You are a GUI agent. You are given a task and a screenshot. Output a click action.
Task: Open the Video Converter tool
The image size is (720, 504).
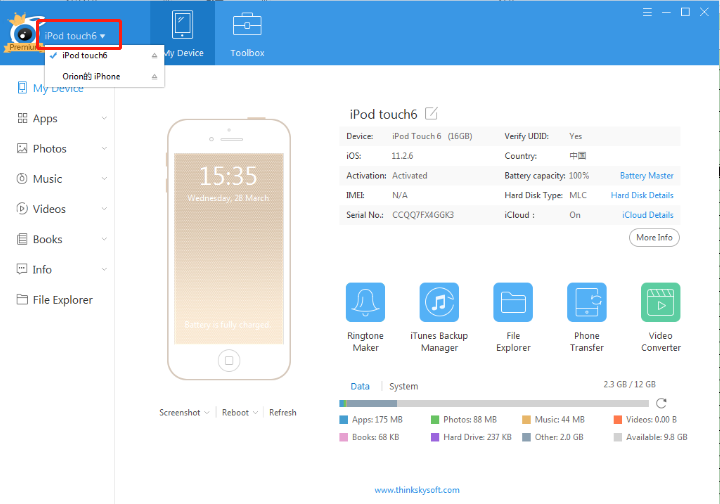tap(660, 302)
